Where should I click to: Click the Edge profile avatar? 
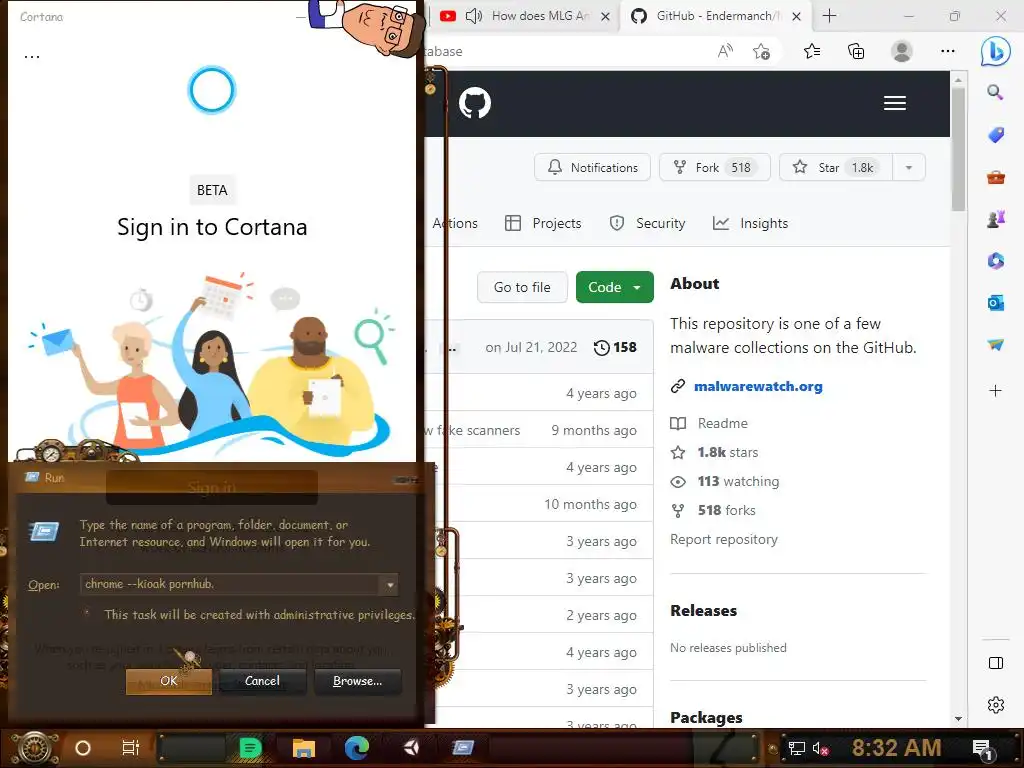902,51
